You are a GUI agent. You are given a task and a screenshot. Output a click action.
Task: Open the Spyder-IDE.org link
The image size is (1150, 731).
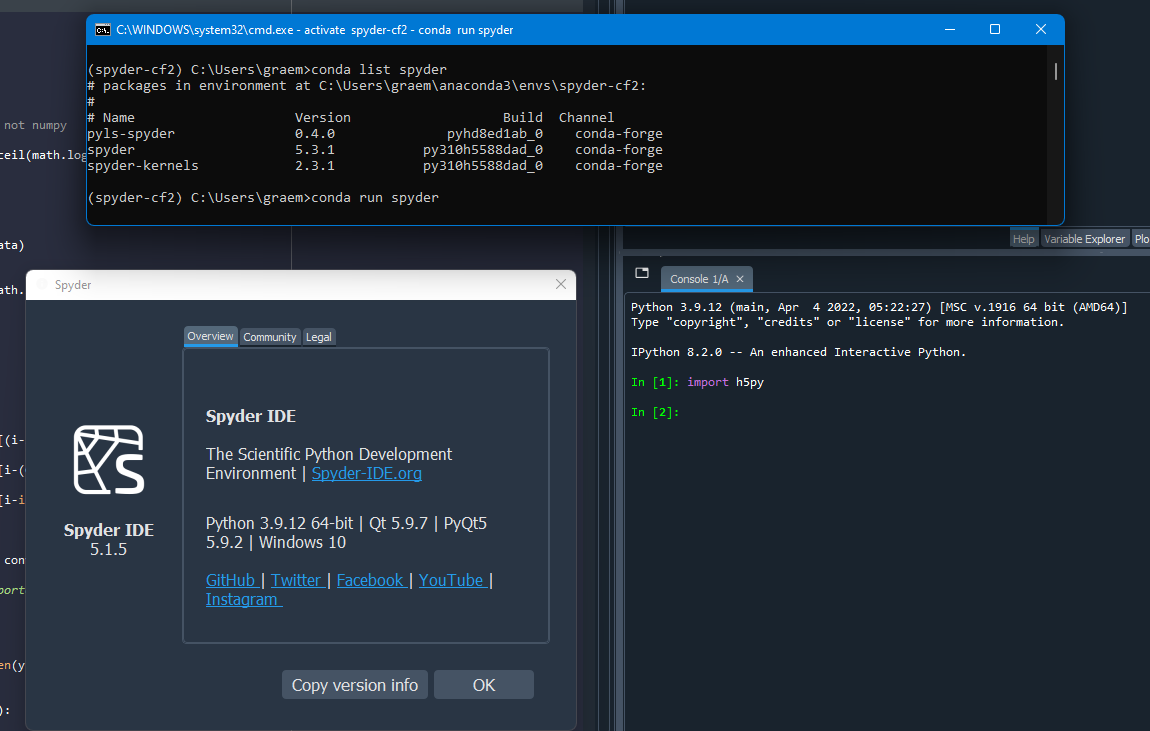(366, 473)
